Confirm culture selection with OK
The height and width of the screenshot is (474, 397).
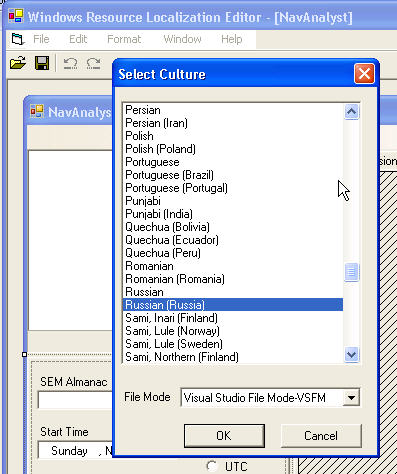[224, 436]
